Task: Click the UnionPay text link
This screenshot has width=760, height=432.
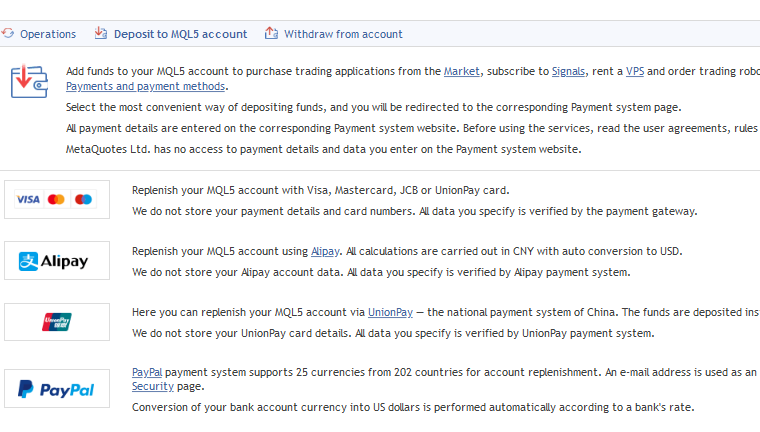Action: [x=390, y=312]
